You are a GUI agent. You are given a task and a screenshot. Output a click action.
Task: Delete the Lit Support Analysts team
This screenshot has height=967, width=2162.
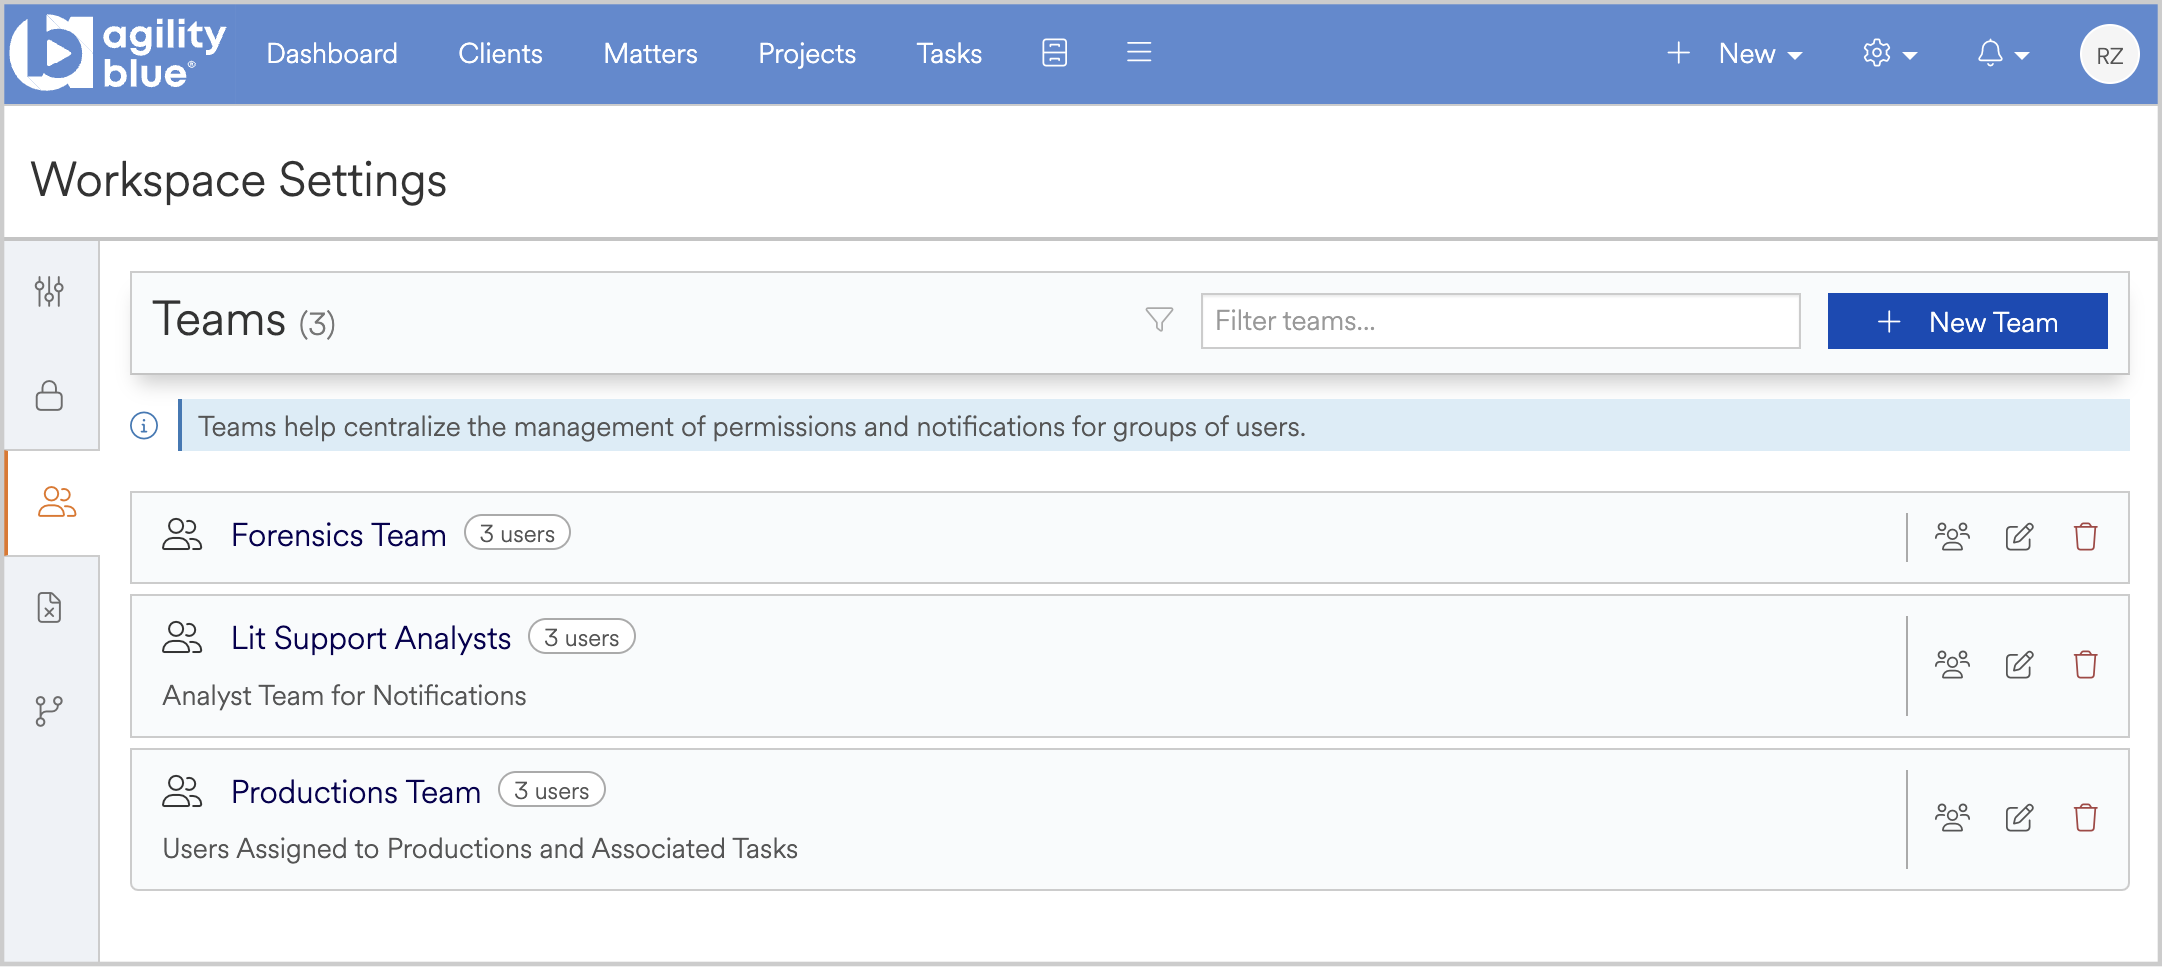click(2086, 665)
